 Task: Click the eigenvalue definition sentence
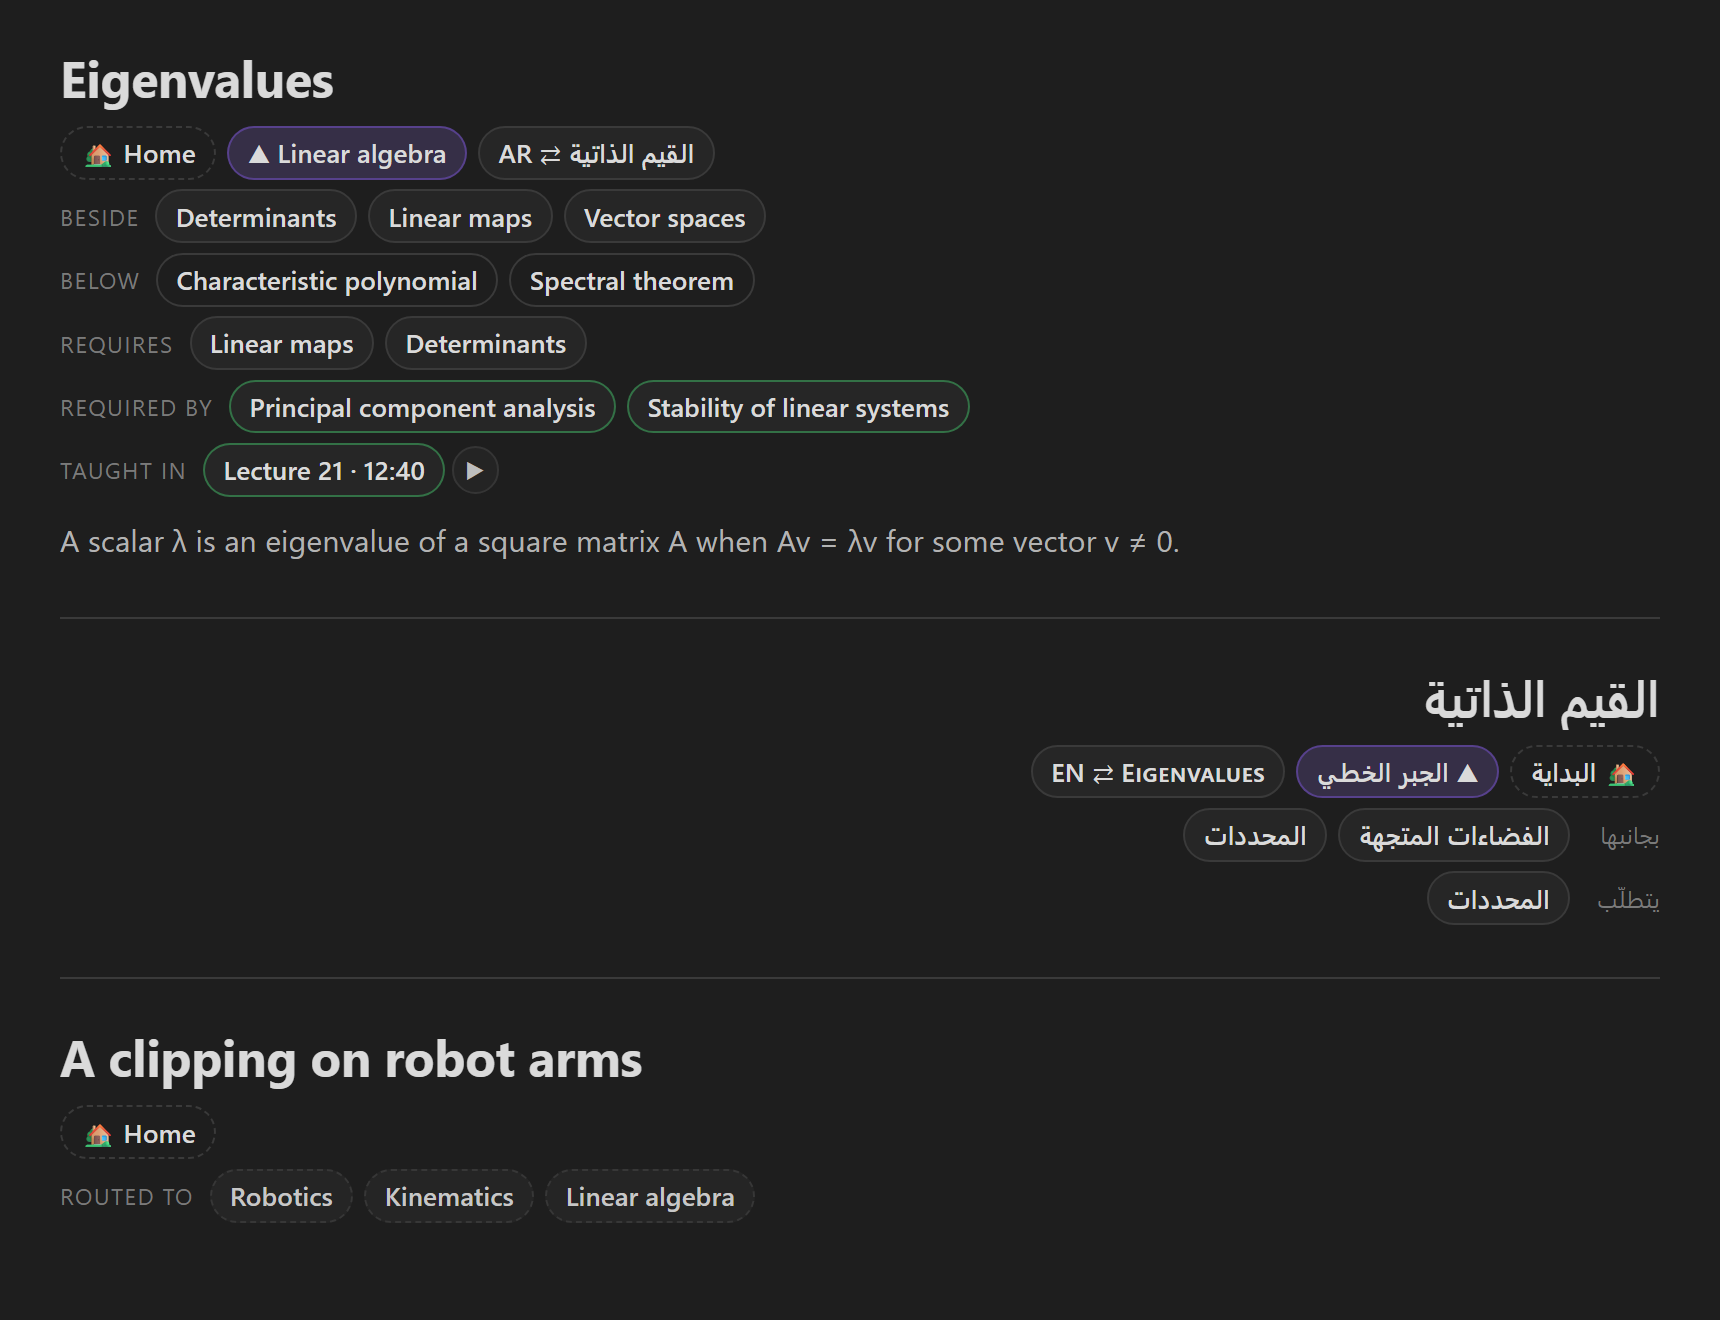tap(620, 542)
